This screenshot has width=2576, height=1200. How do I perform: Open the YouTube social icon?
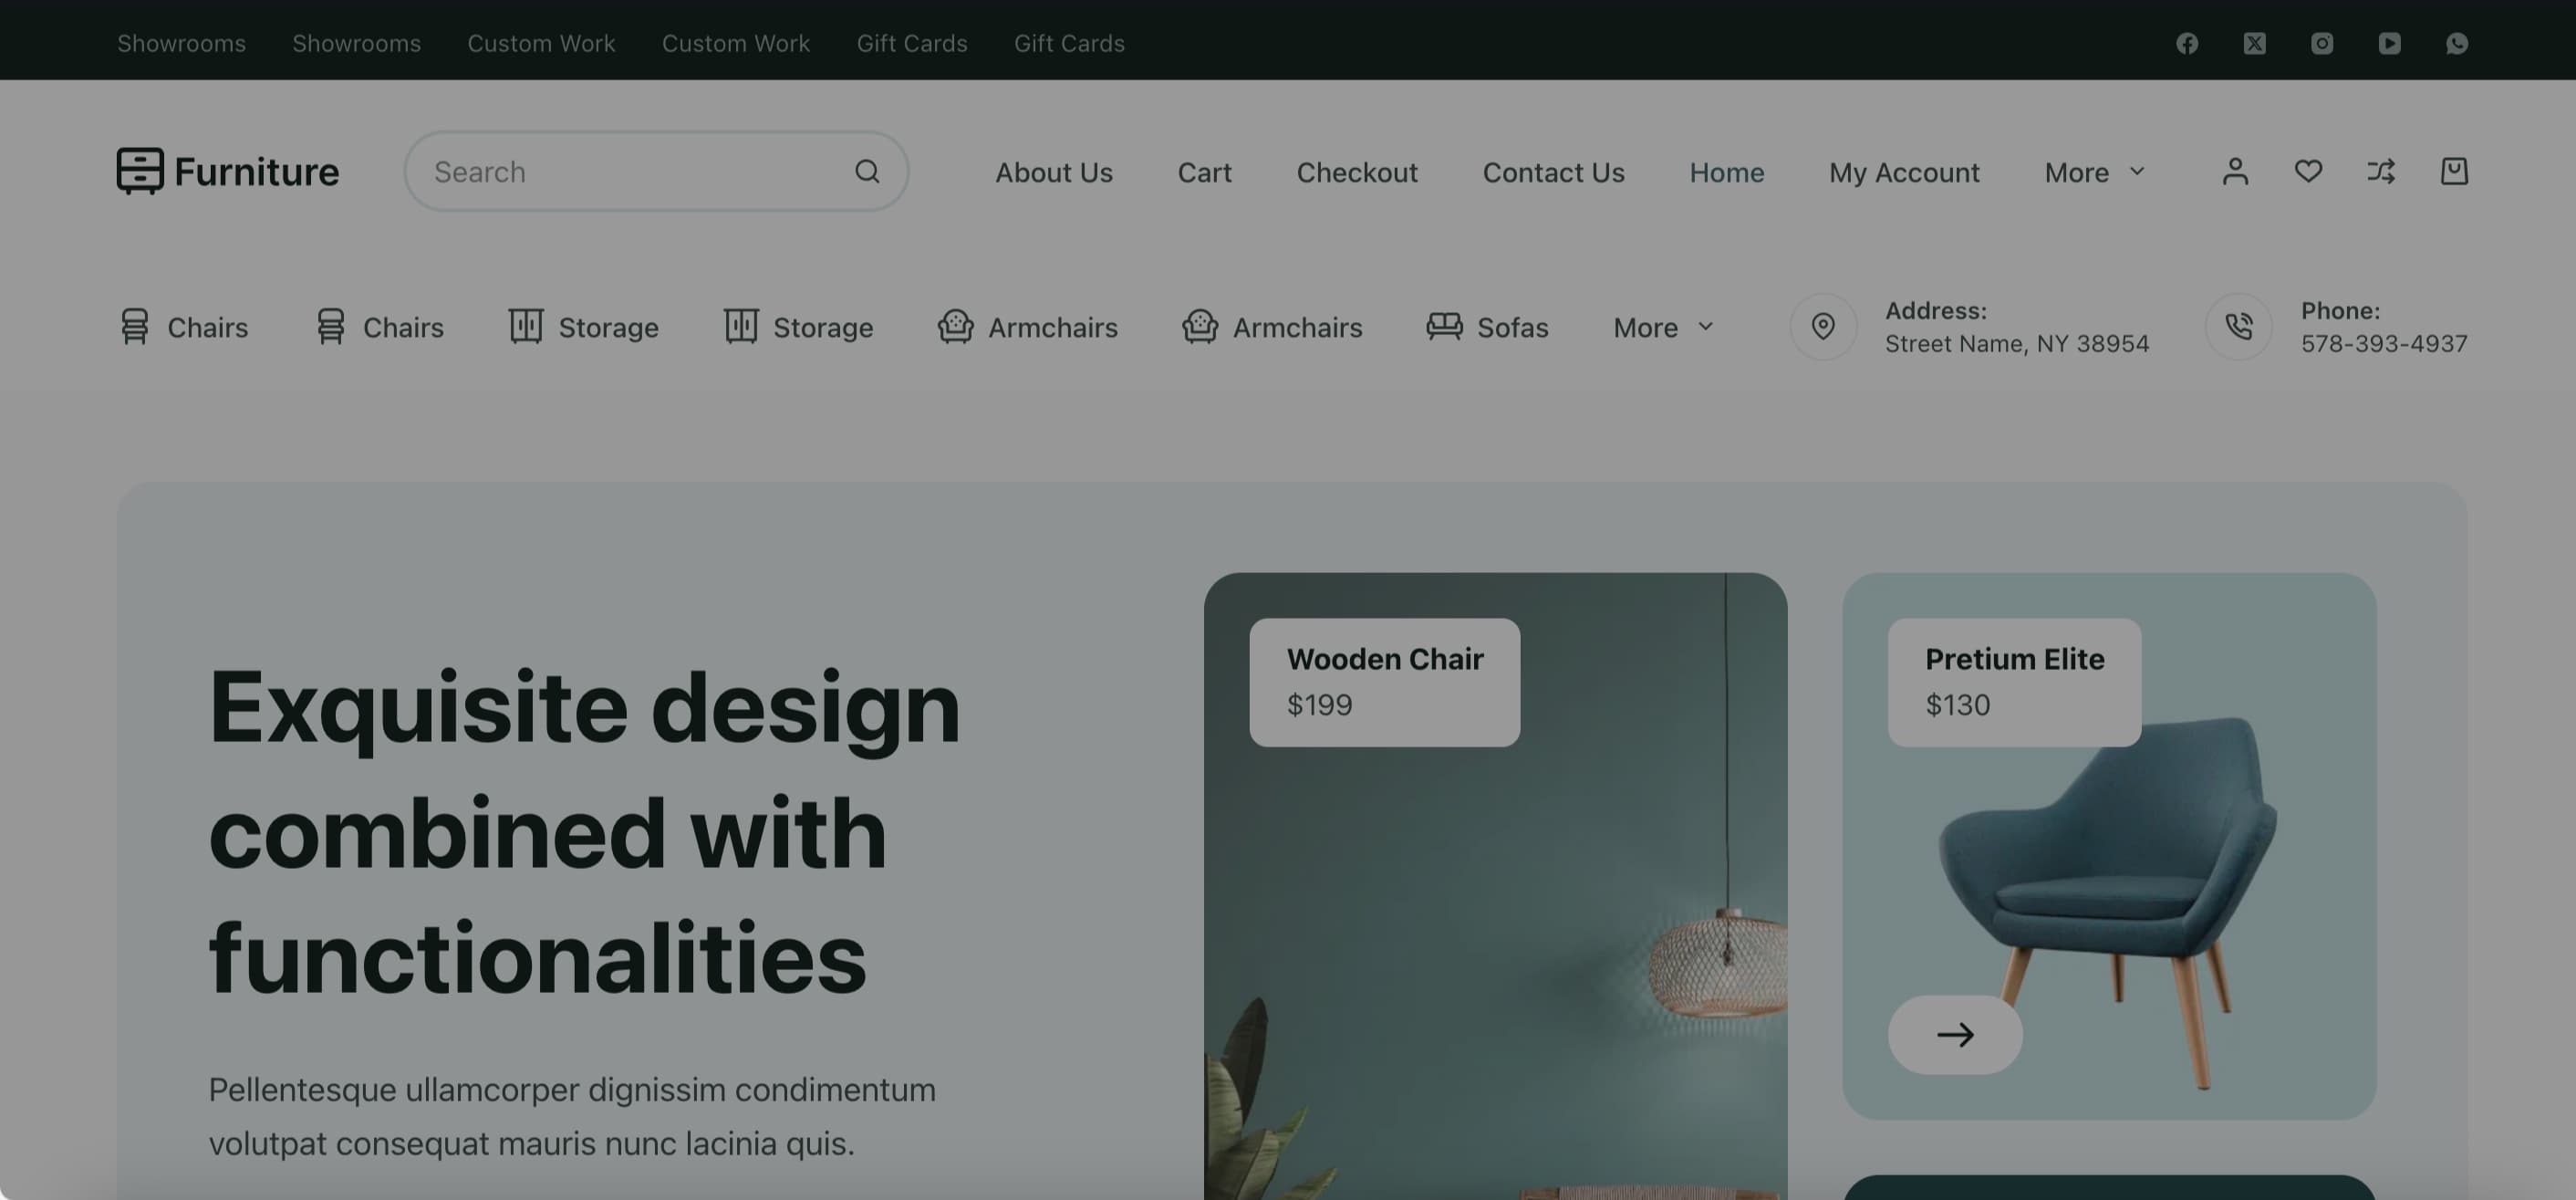click(x=2389, y=43)
